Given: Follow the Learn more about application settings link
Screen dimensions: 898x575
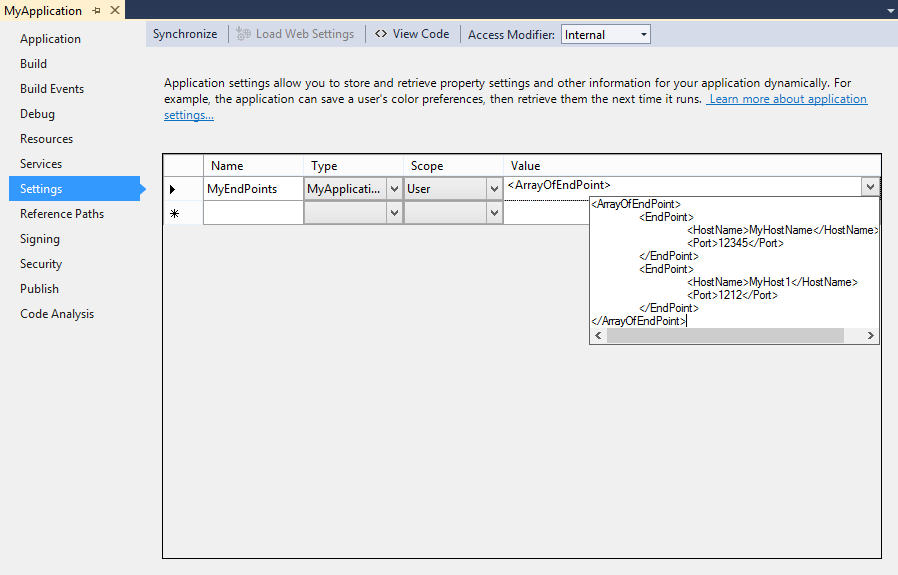Looking at the screenshot, I should point(787,99).
